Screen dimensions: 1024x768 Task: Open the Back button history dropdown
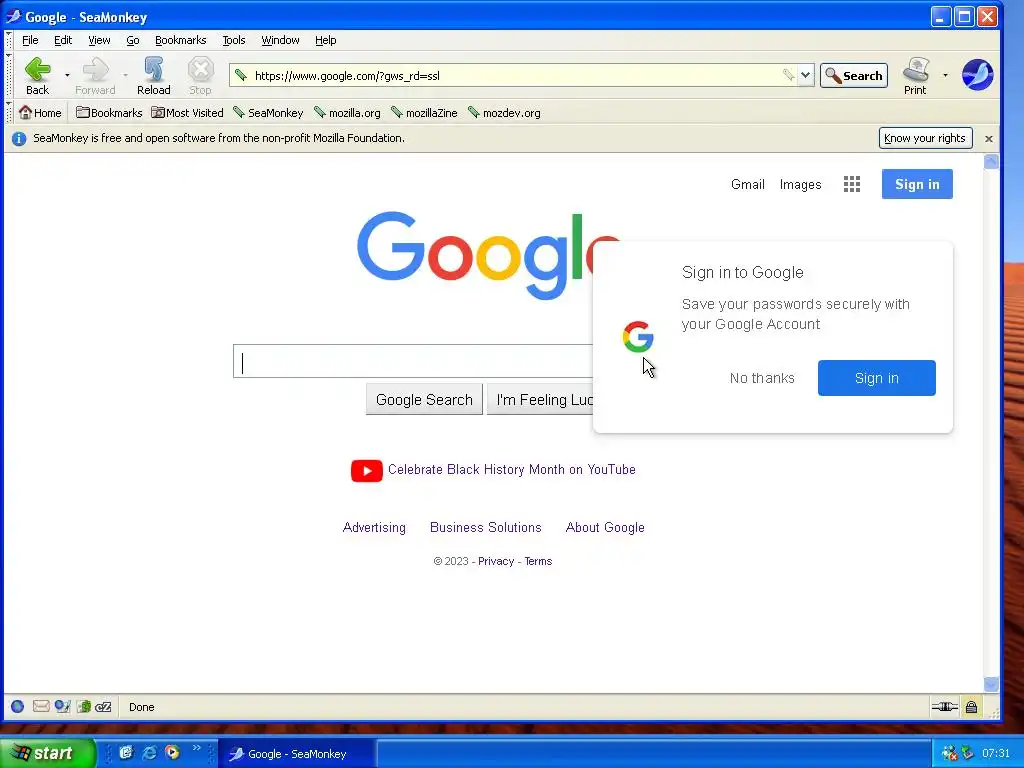point(67,76)
